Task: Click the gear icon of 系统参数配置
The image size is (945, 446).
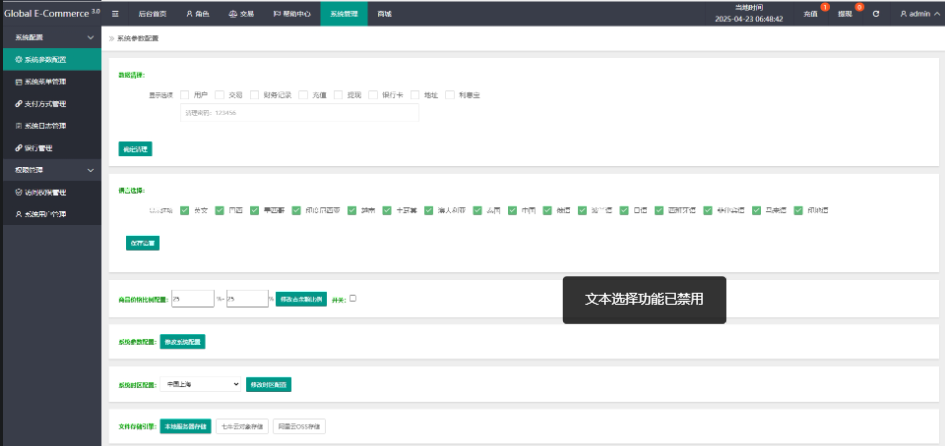Action: coord(19,60)
